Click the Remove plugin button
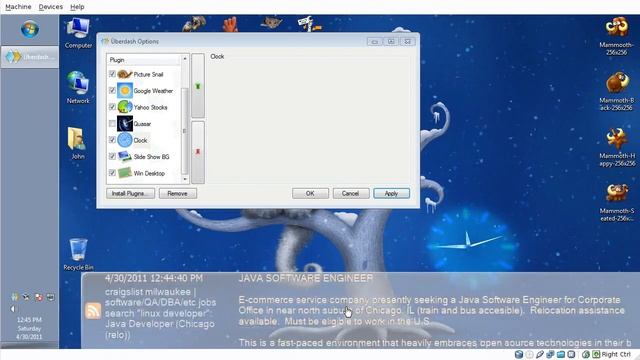This screenshot has width=640, height=360. click(178, 193)
